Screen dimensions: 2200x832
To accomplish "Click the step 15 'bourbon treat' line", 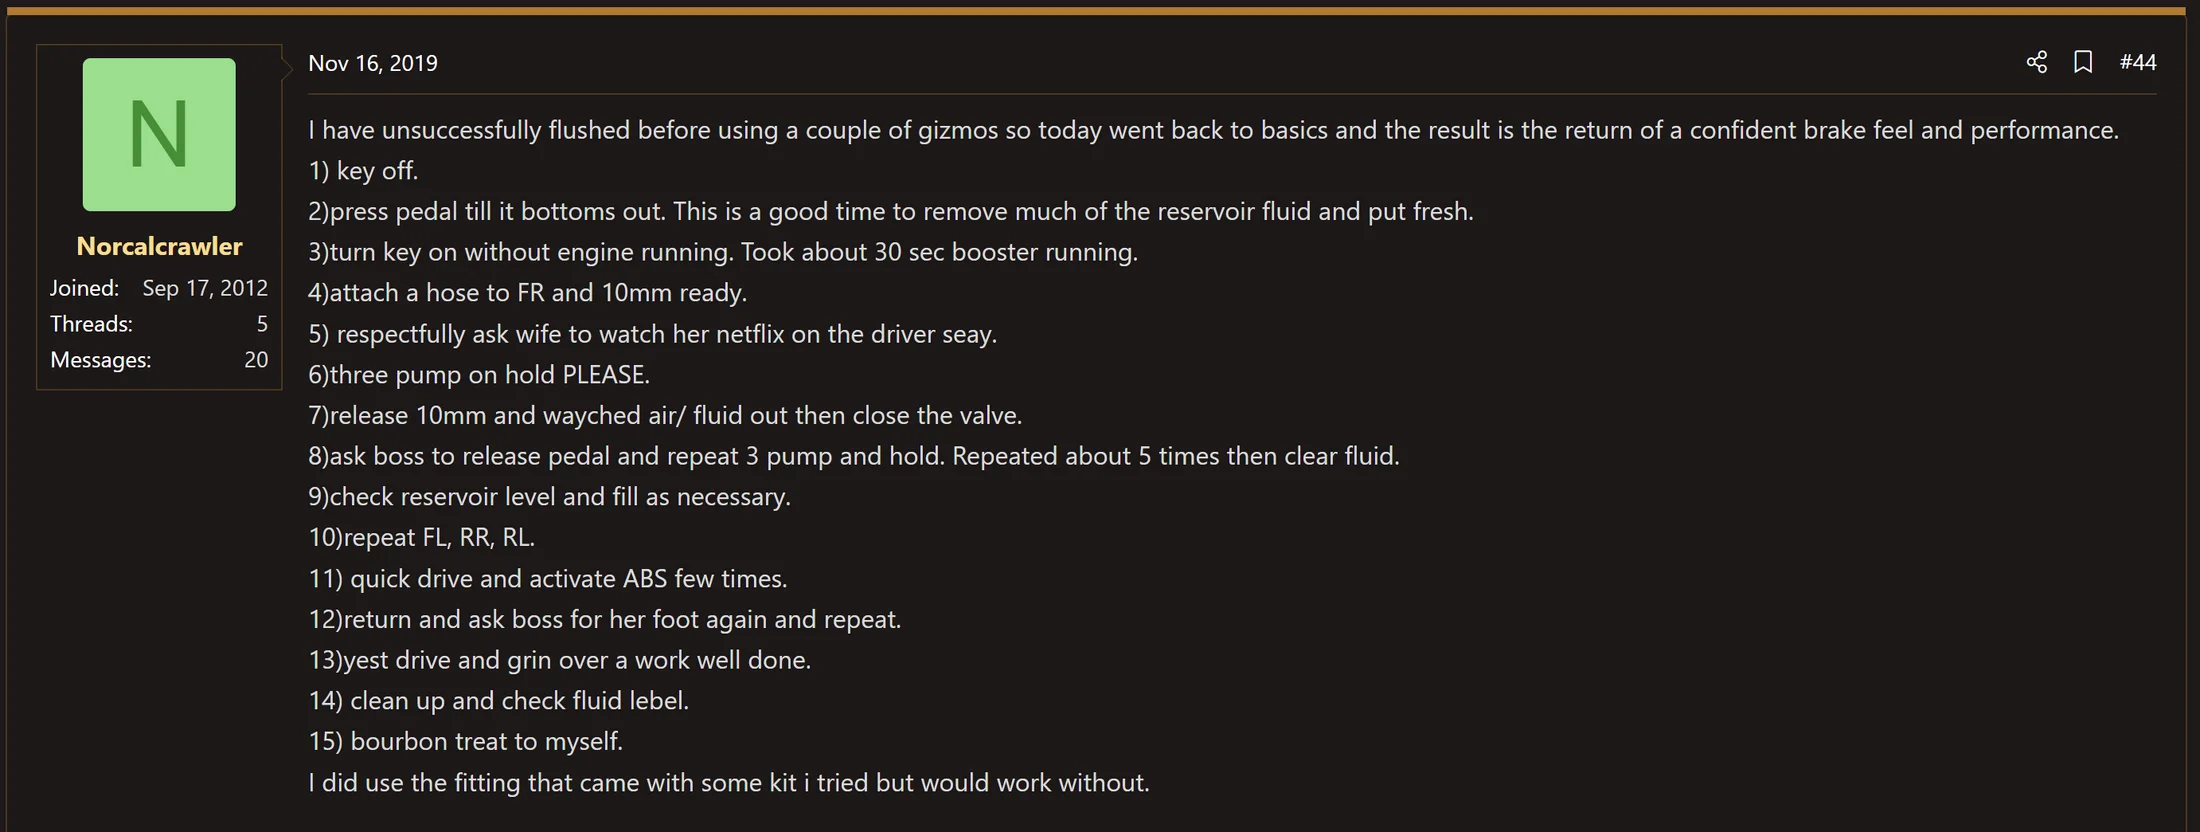I will (465, 742).
